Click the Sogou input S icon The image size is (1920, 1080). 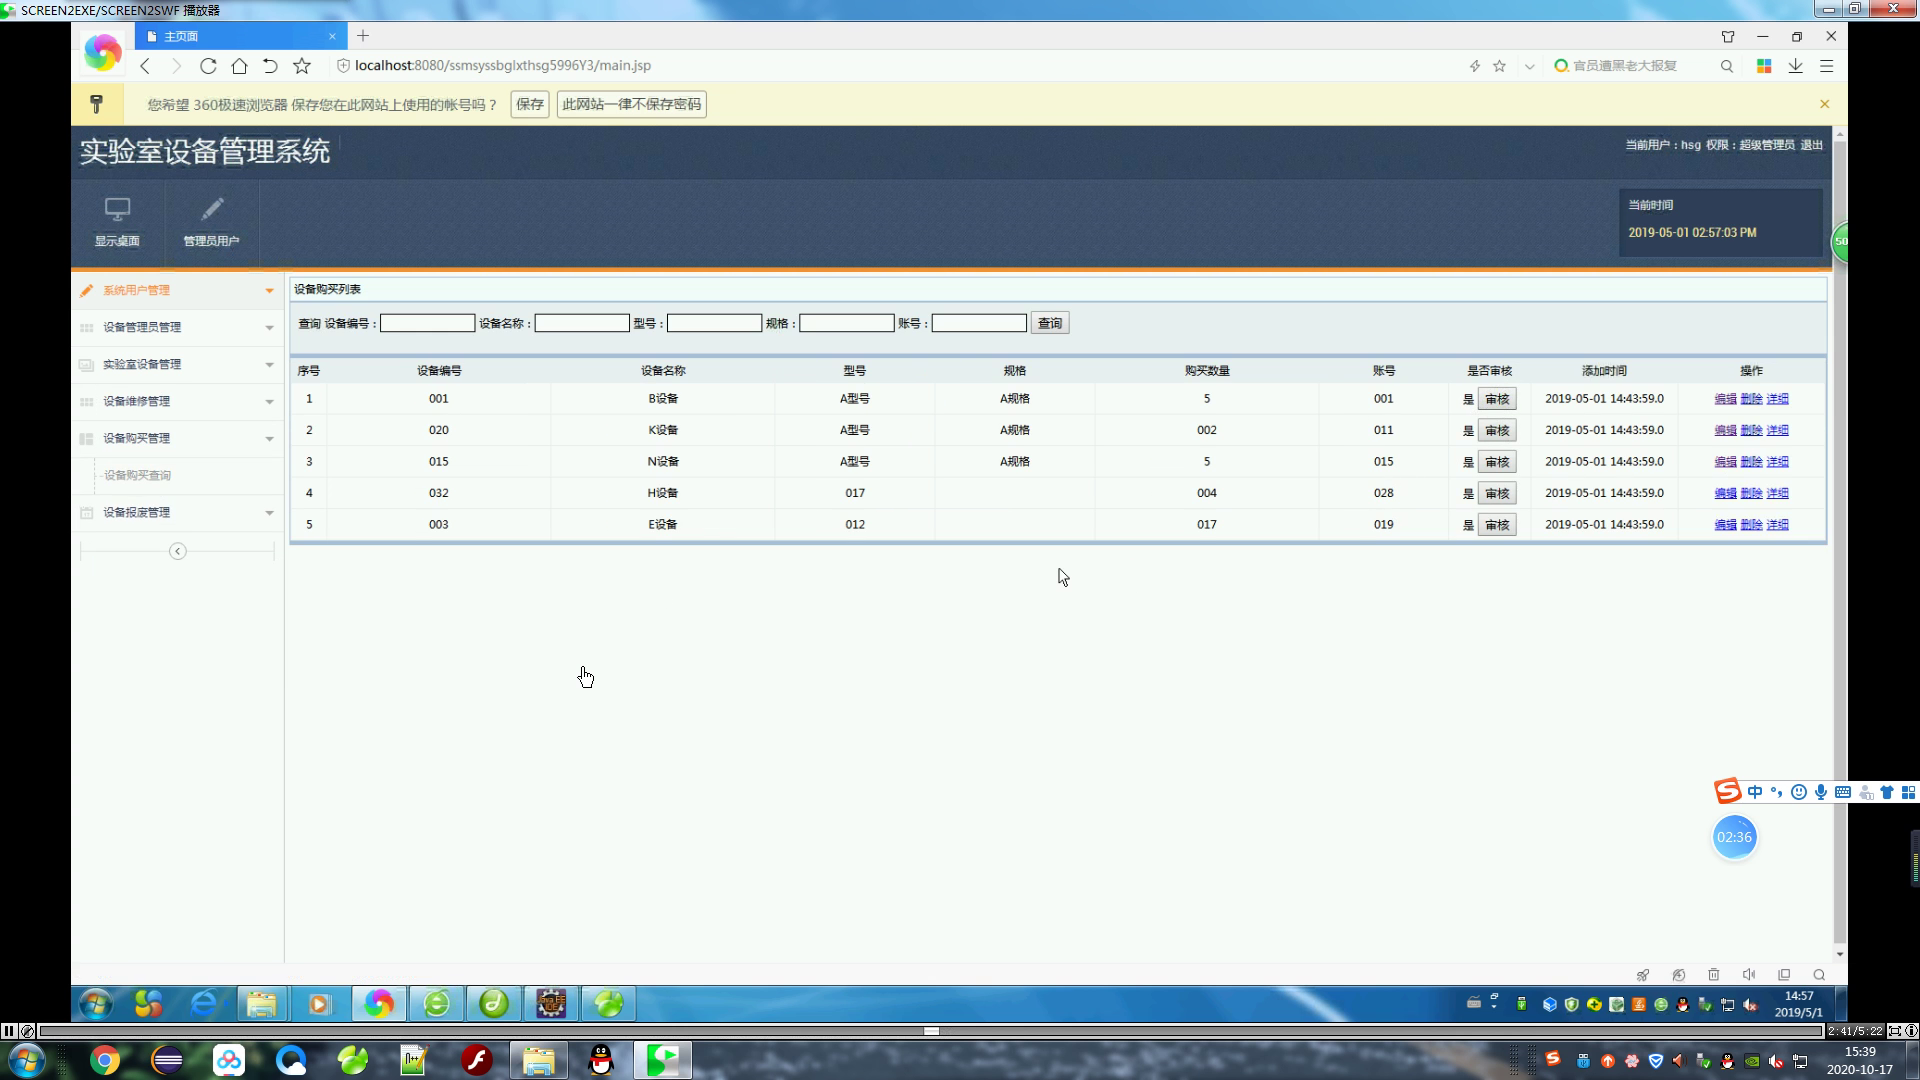point(1727,792)
